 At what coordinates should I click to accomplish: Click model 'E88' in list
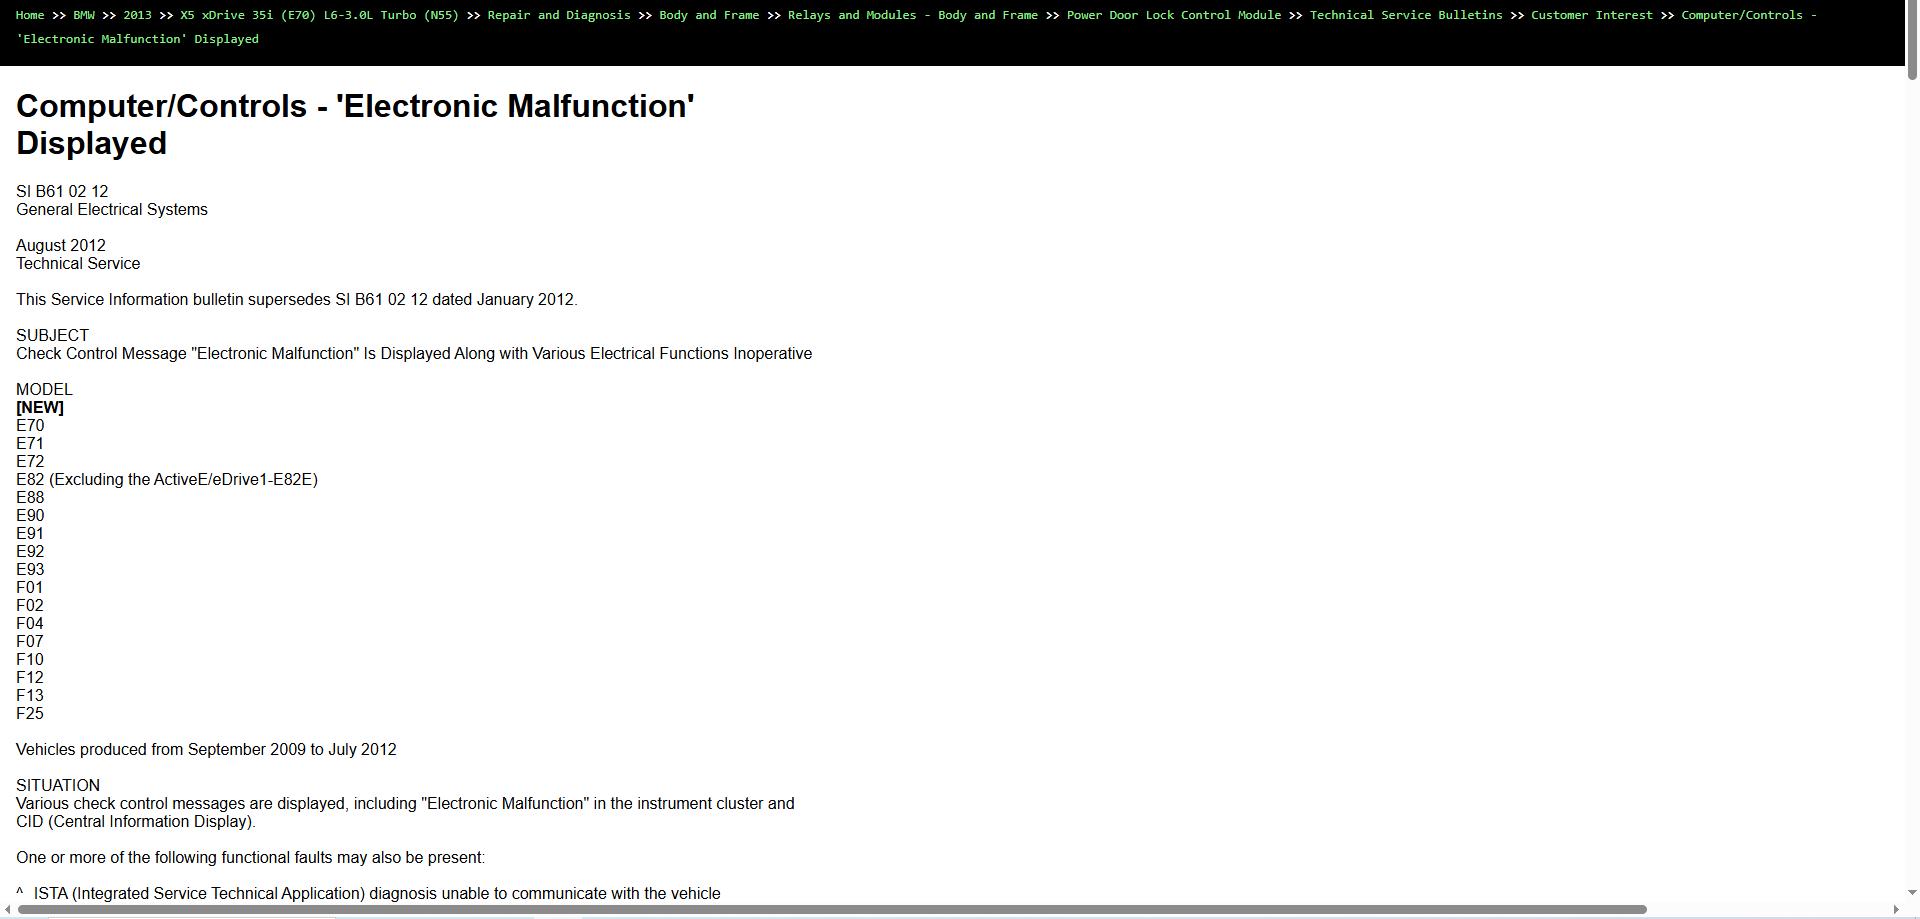click(x=30, y=497)
